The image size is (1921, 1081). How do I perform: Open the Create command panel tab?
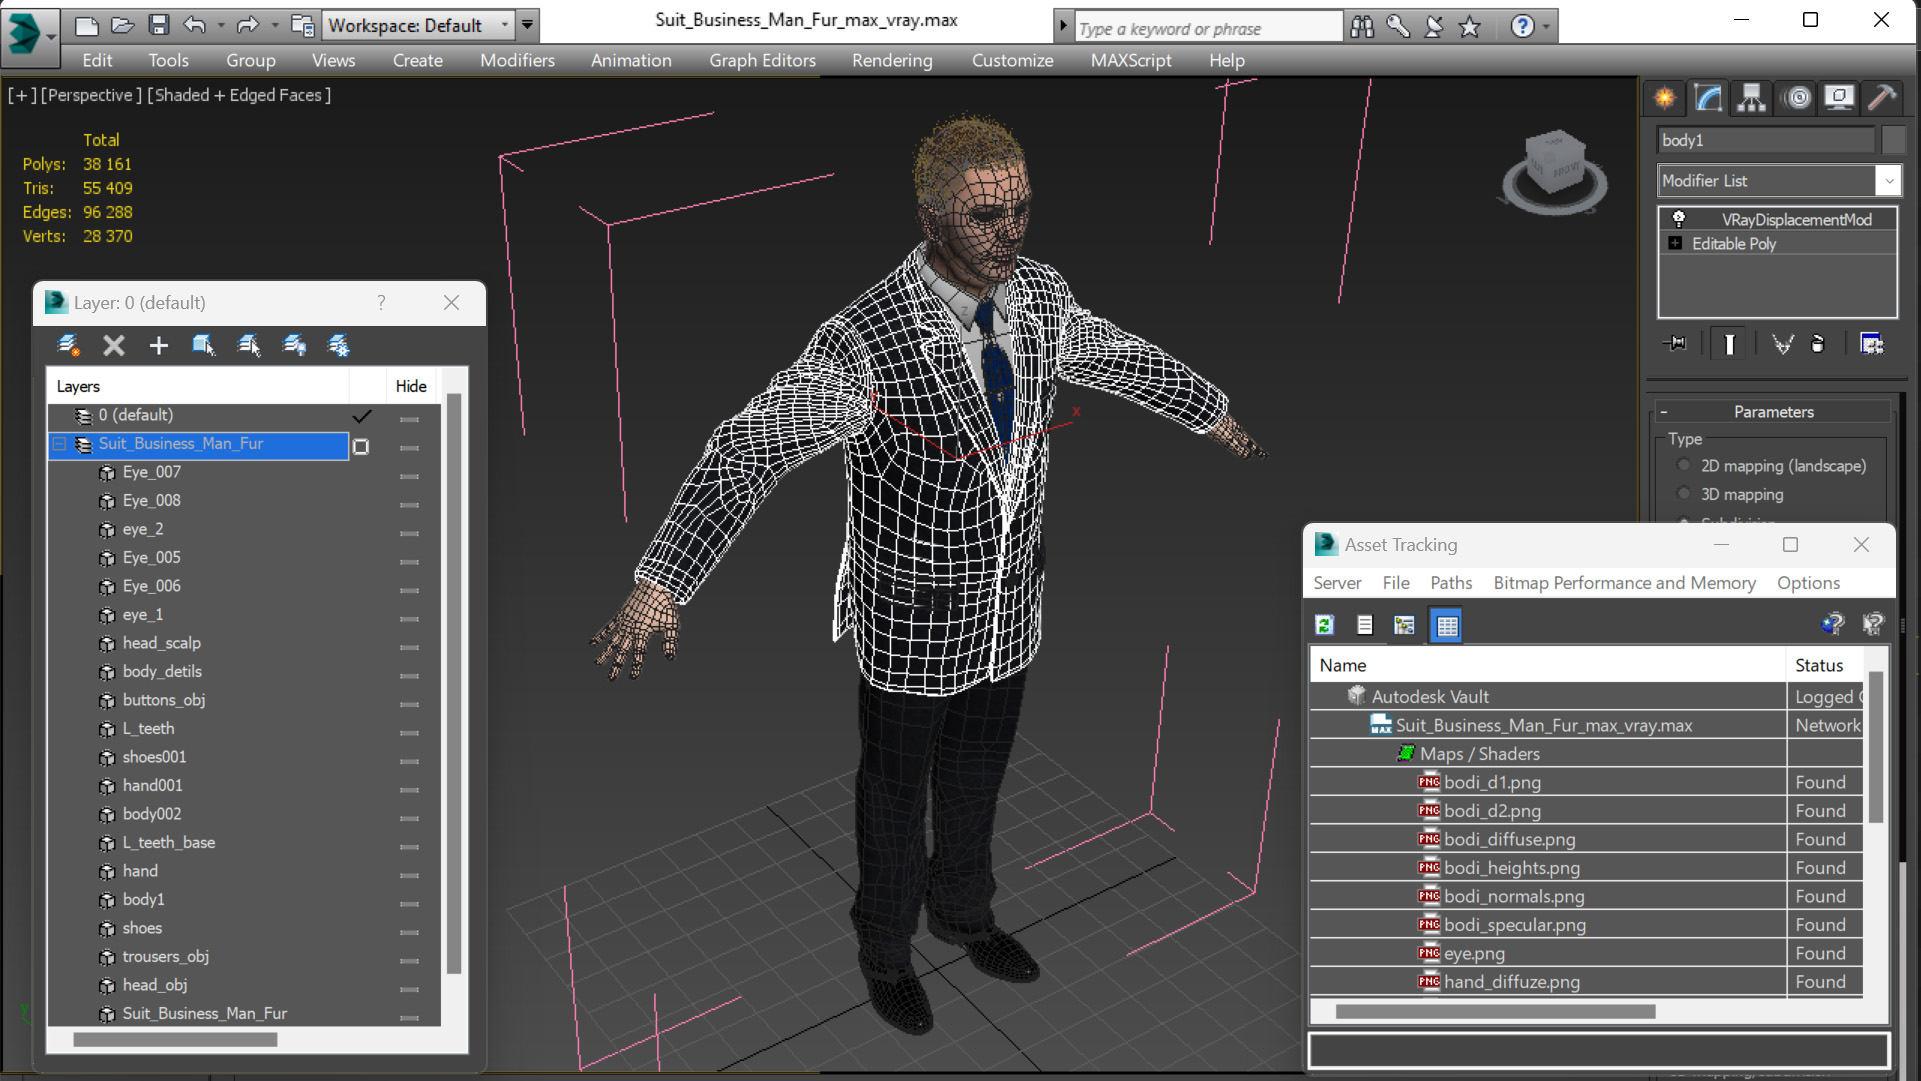tap(1665, 97)
